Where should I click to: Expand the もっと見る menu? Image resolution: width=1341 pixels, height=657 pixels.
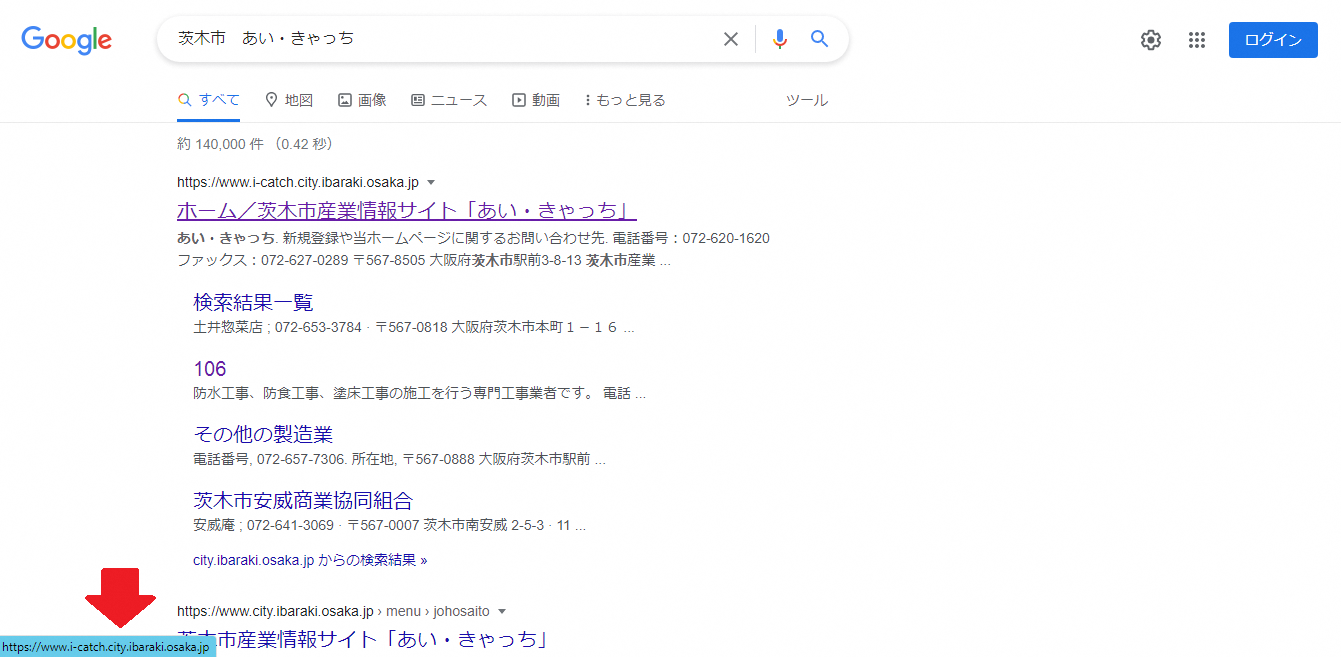click(x=625, y=100)
